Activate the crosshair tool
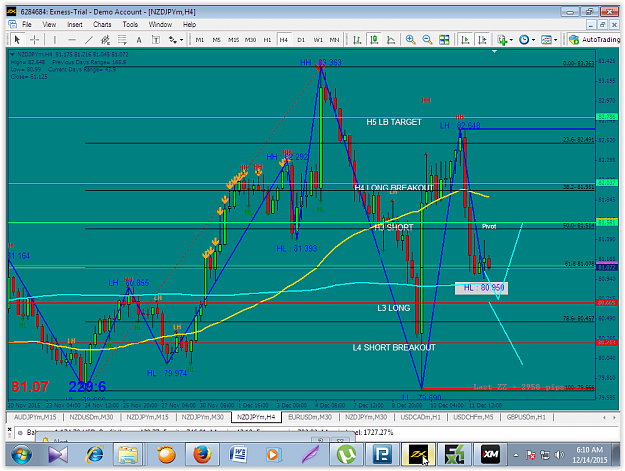 click(35, 39)
